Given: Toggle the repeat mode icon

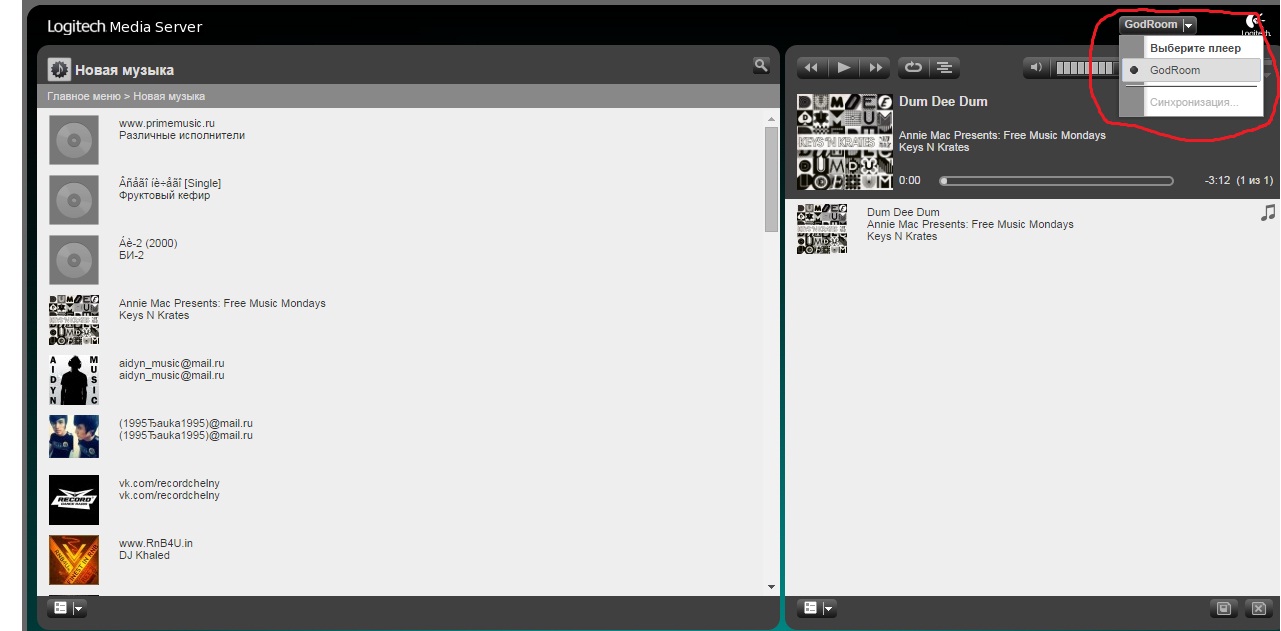Looking at the screenshot, I should [x=913, y=68].
